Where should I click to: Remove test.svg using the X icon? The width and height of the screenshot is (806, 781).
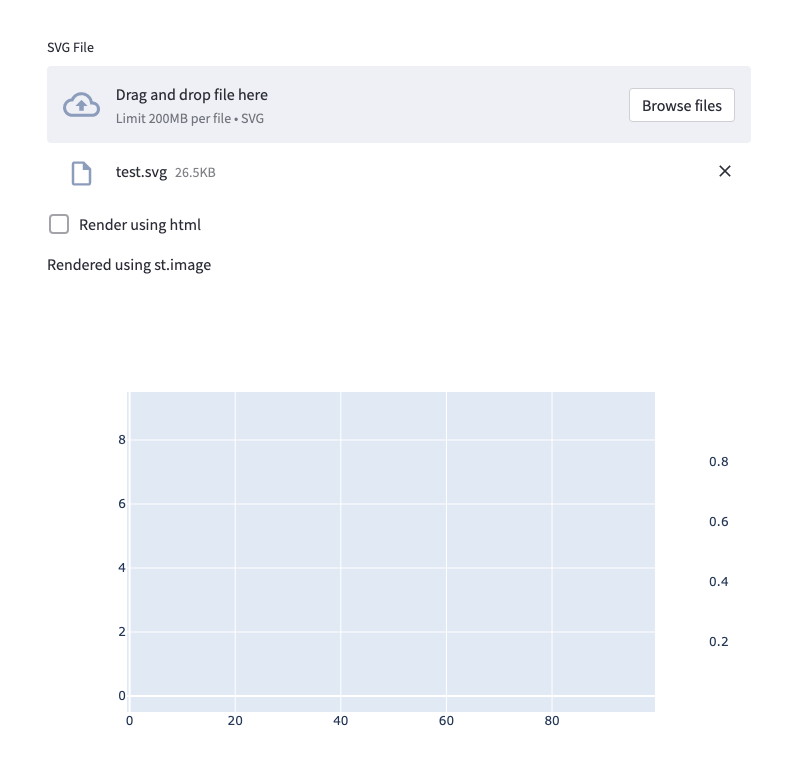point(725,171)
